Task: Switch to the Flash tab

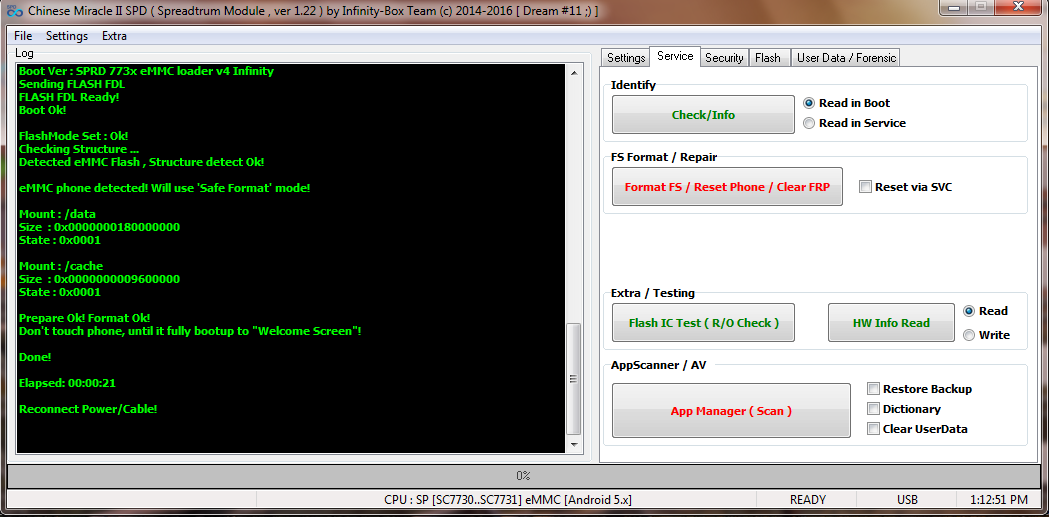Action: 768,58
